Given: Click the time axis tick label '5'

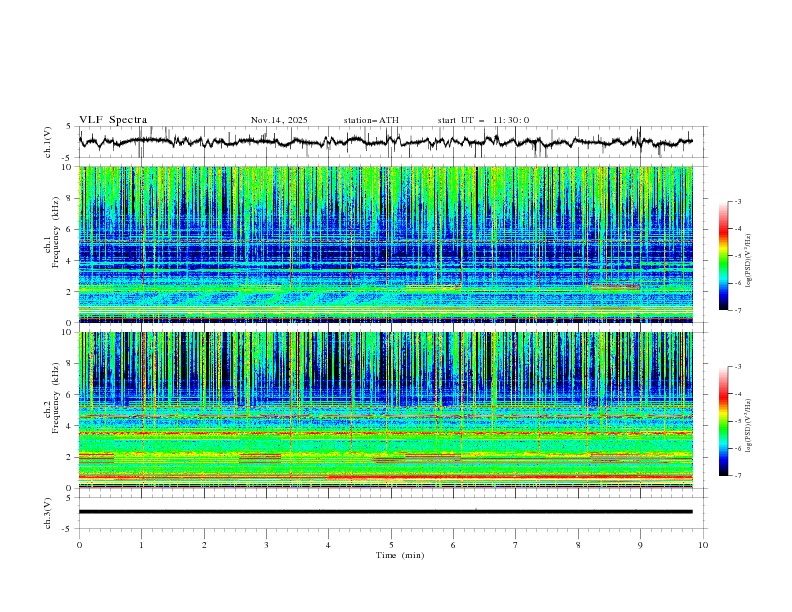Looking at the screenshot, I should pos(391,545).
